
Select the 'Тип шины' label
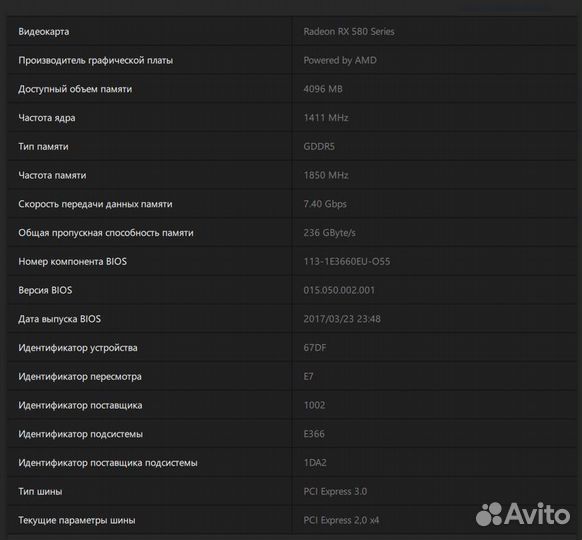(40, 492)
